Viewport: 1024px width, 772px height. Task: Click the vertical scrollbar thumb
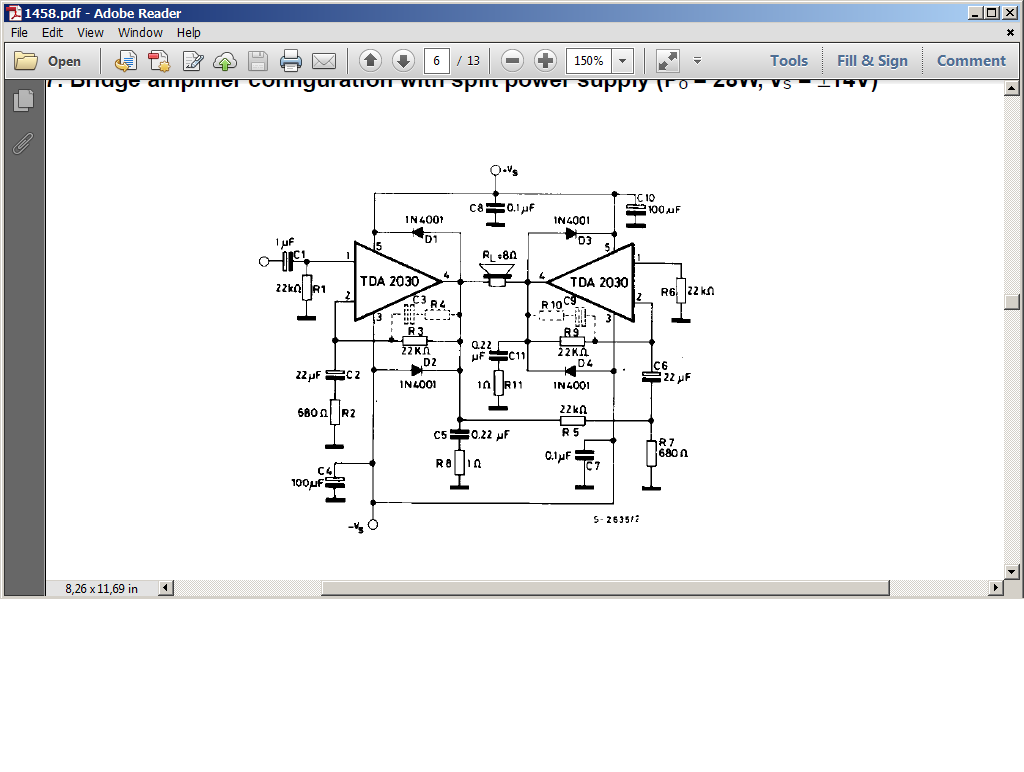tap(1012, 302)
